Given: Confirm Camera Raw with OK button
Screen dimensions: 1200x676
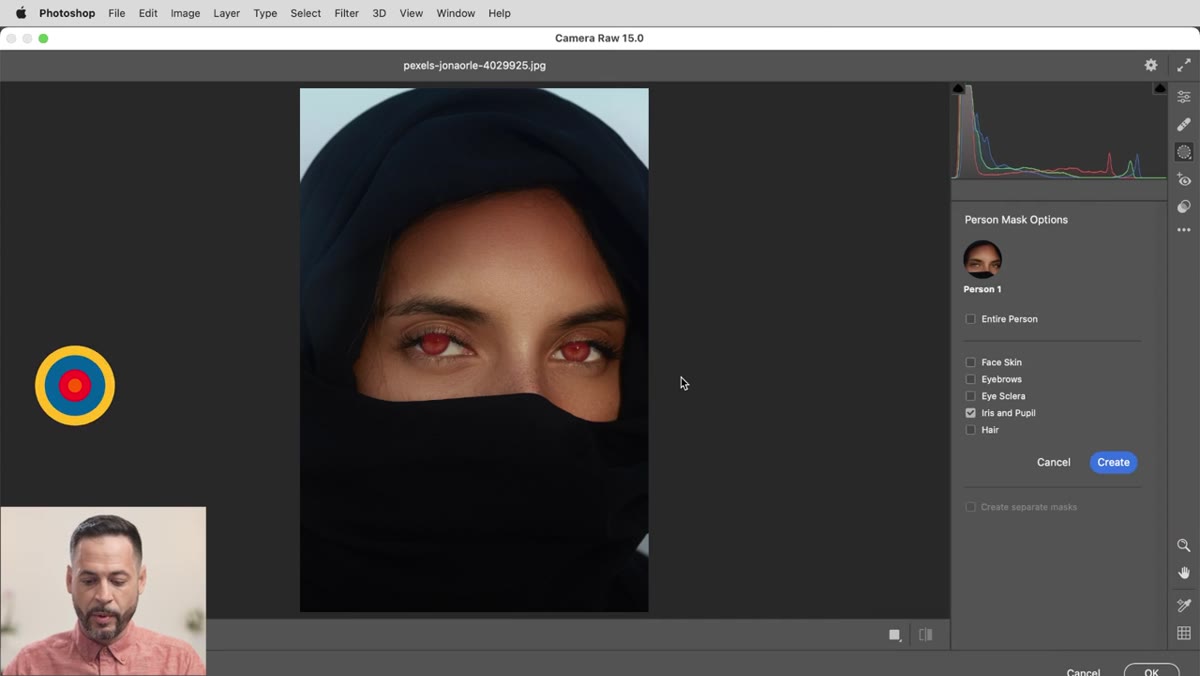Looking at the screenshot, I should 1151,671.
